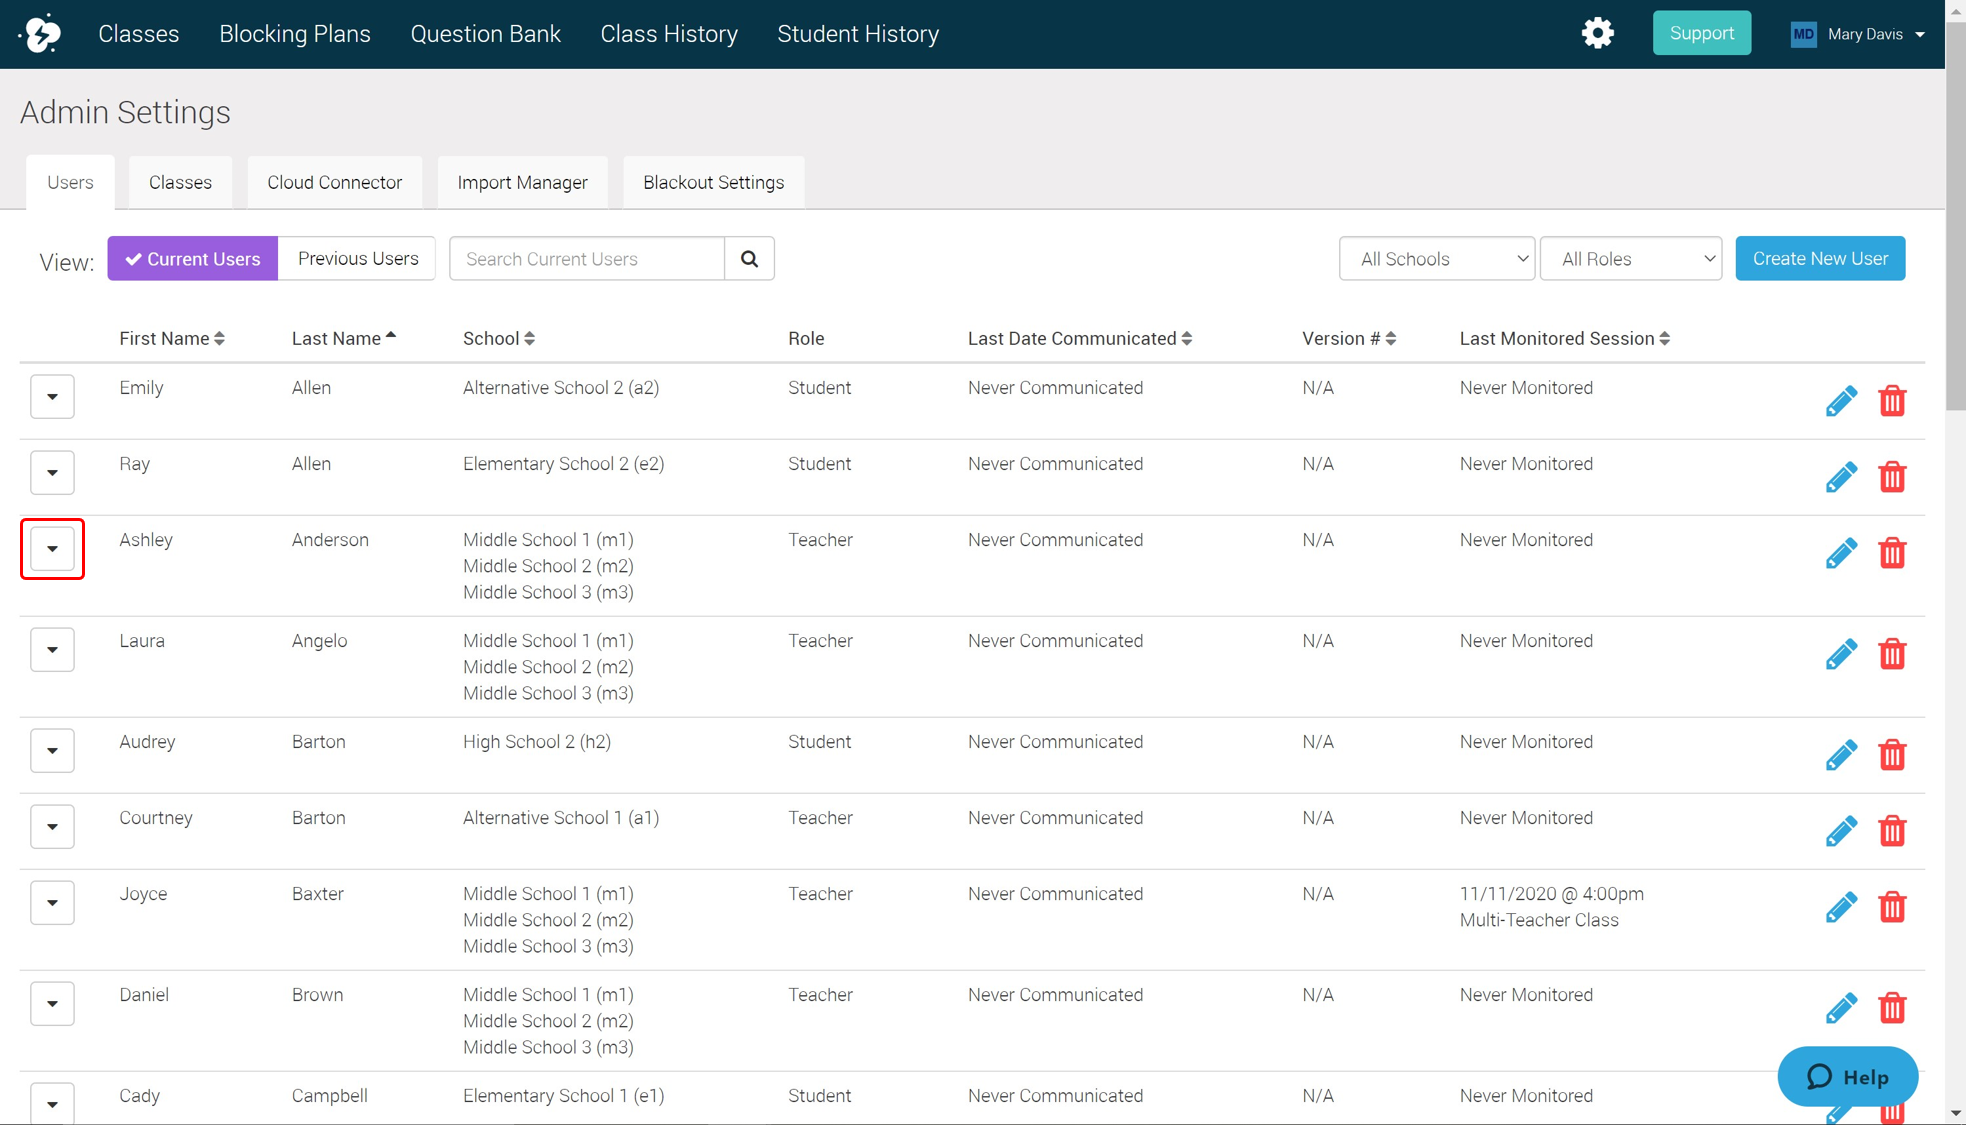Click the app logo icon
Image resolution: width=1966 pixels, height=1125 pixels.
click(41, 33)
